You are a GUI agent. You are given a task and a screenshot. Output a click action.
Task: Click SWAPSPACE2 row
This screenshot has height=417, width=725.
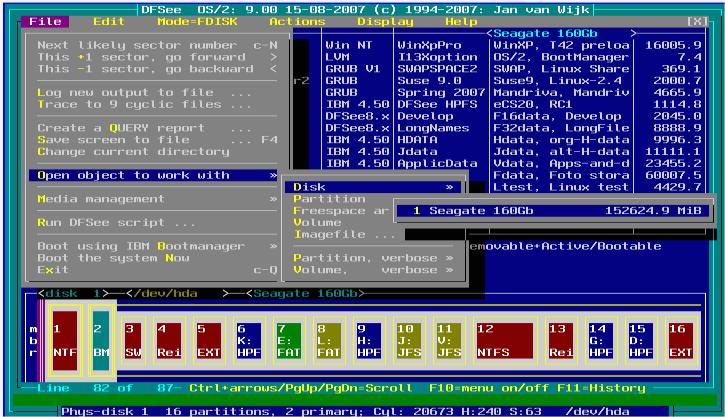513,69
